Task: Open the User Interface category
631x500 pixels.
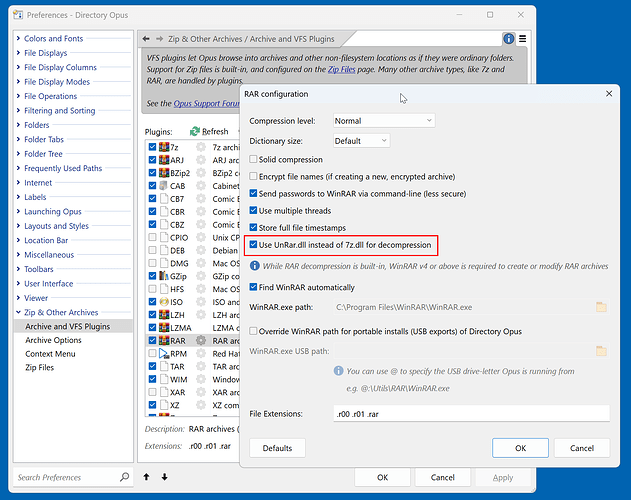Action: 49,283
